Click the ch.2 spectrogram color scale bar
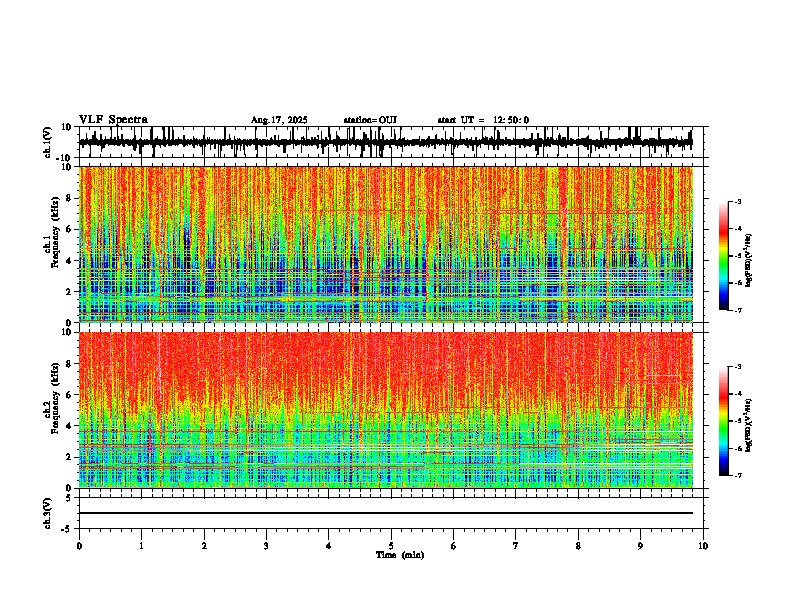 [724, 421]
